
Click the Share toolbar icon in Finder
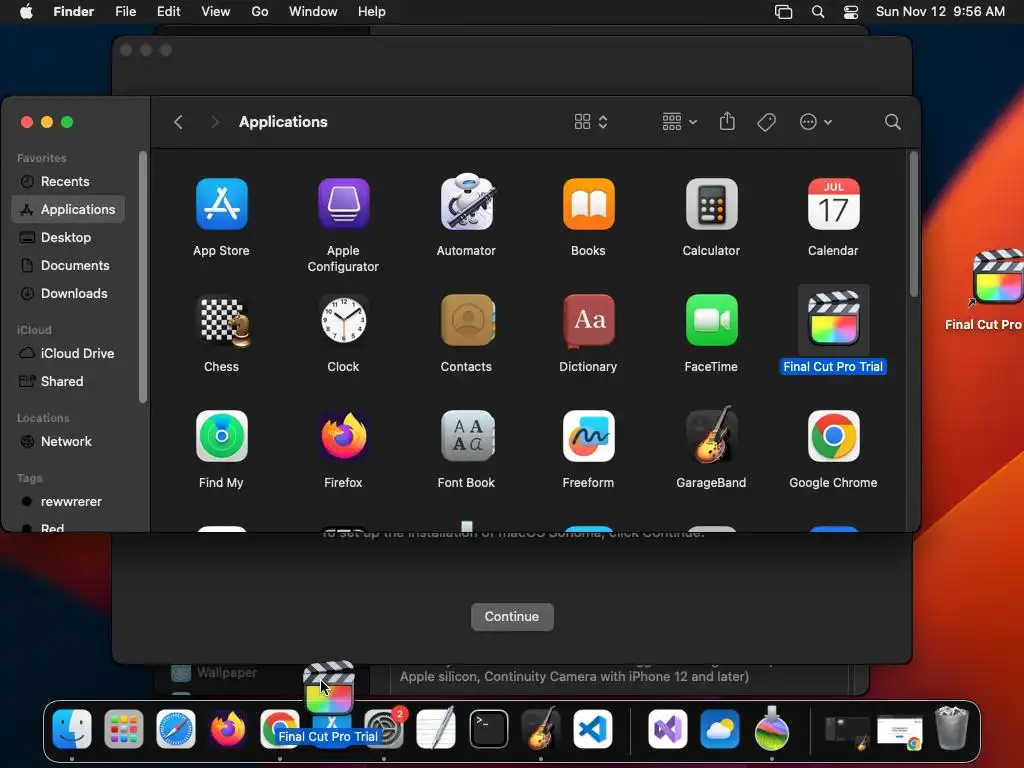point(727,121)
